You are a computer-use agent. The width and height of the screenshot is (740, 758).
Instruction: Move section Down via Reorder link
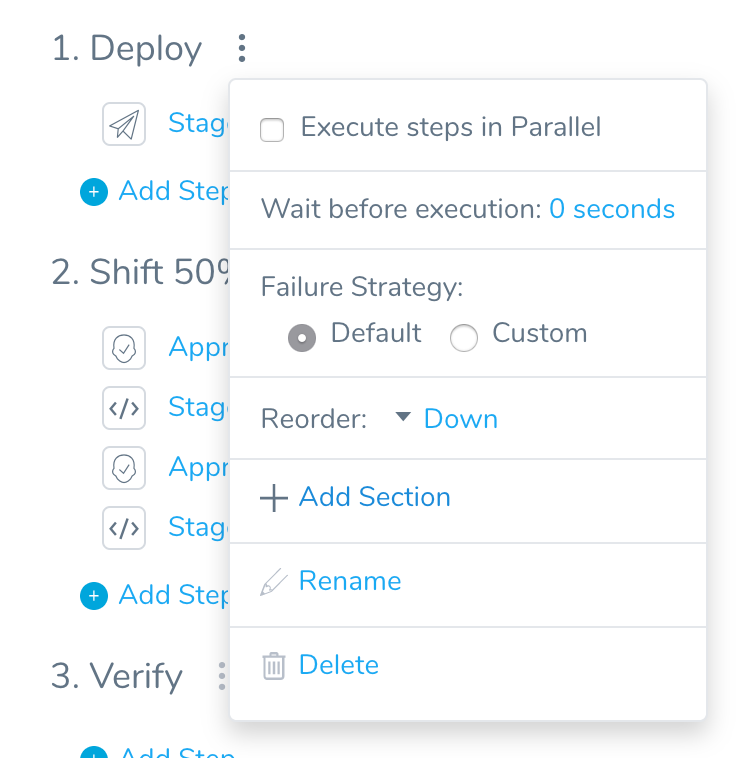coord(461,419)
